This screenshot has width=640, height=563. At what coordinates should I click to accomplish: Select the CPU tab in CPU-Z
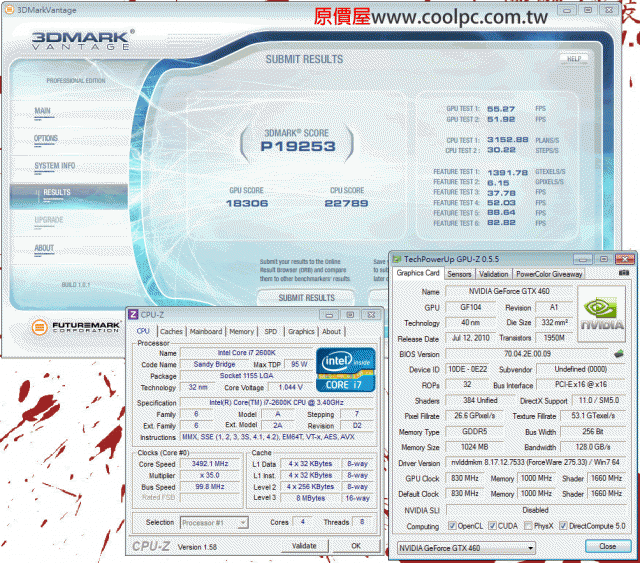pos(143,331)
